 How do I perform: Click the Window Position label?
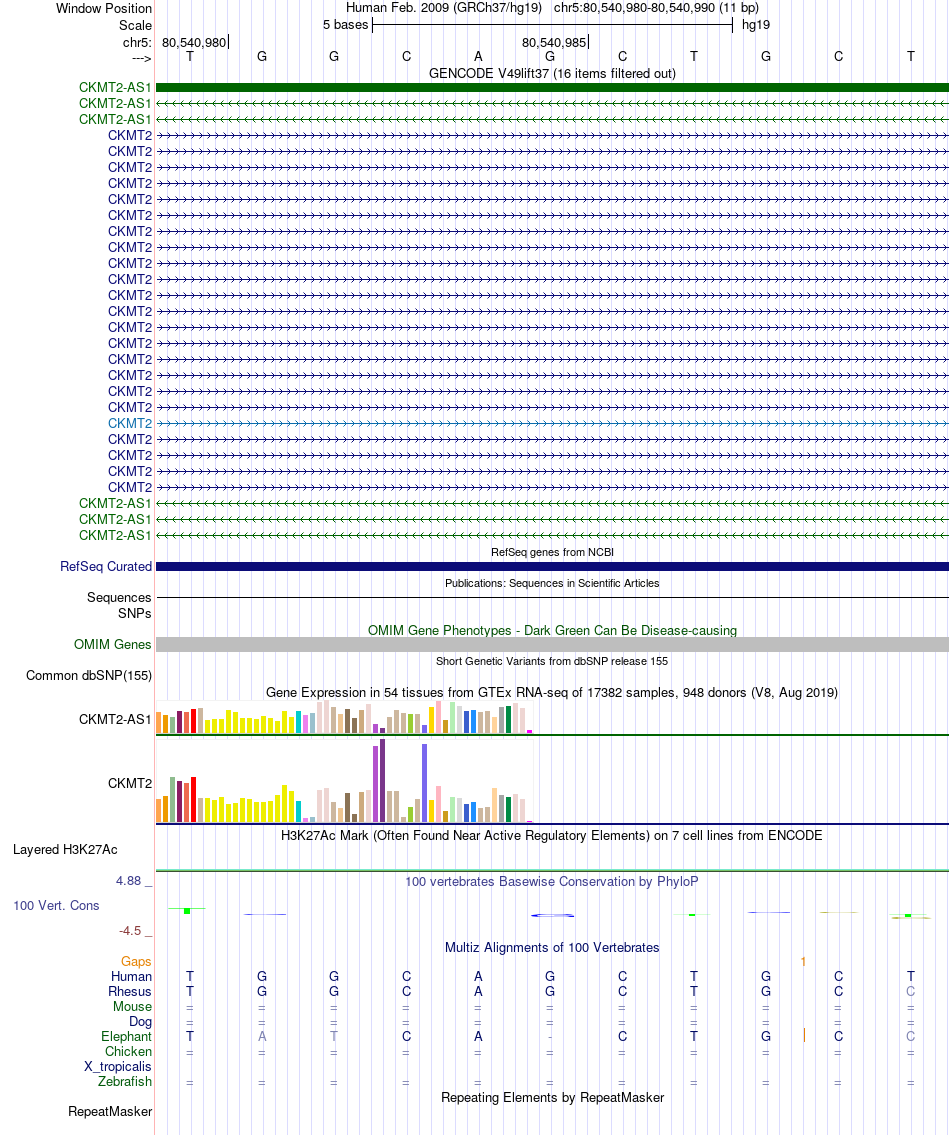(x=104, y=9)
